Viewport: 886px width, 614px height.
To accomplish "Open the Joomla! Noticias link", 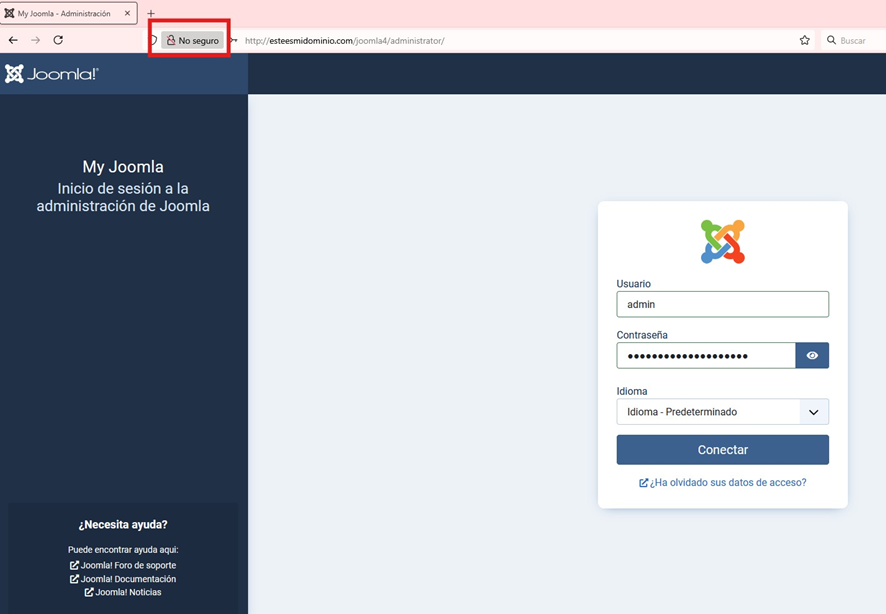I will coord(123,592).
